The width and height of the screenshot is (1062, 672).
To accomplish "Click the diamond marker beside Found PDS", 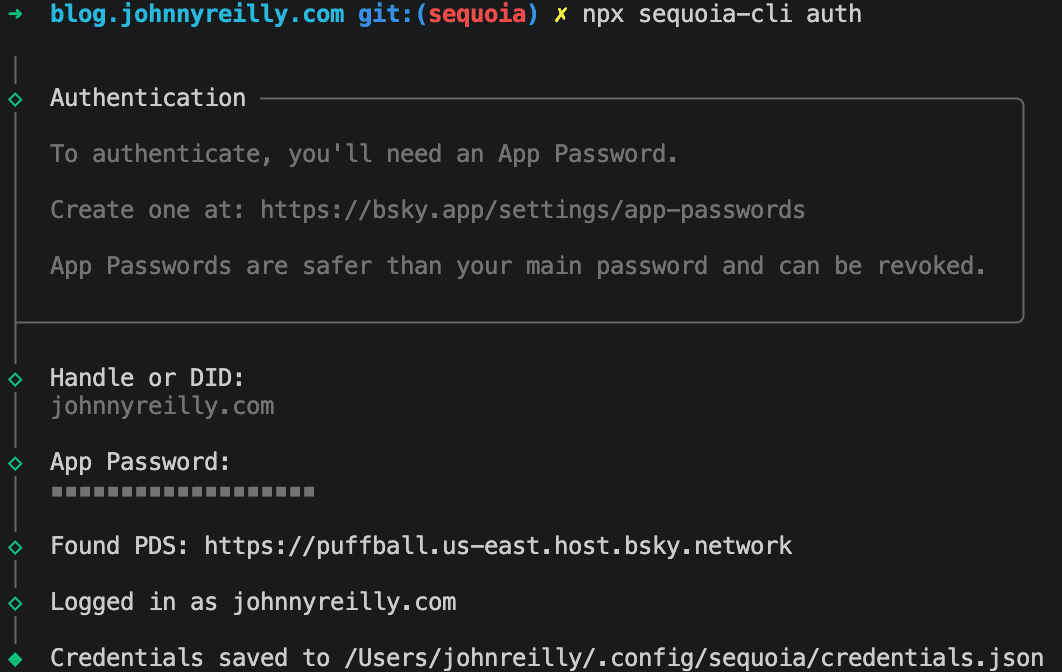I will (15, 547).
